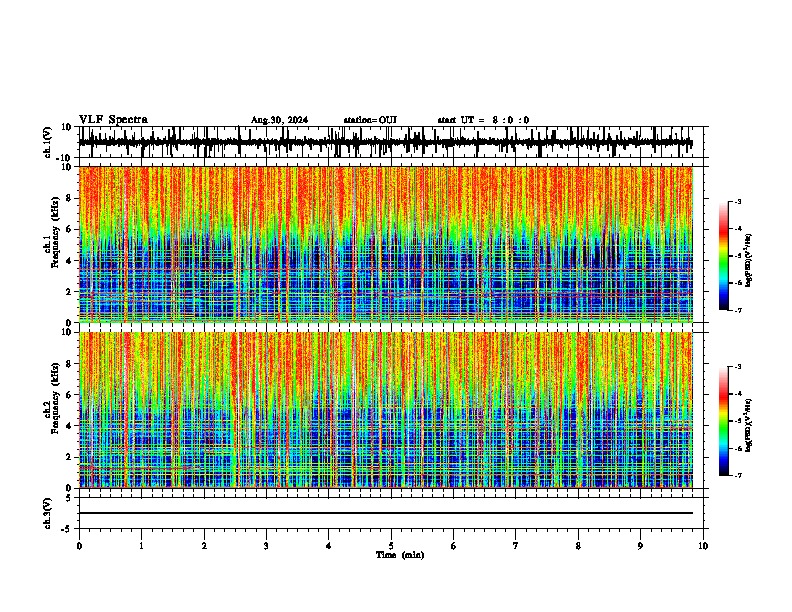Click the "Time (min)" x-axis label
Image resolution: width=792 pixels, height=612 pixels.
click(400, 555)
